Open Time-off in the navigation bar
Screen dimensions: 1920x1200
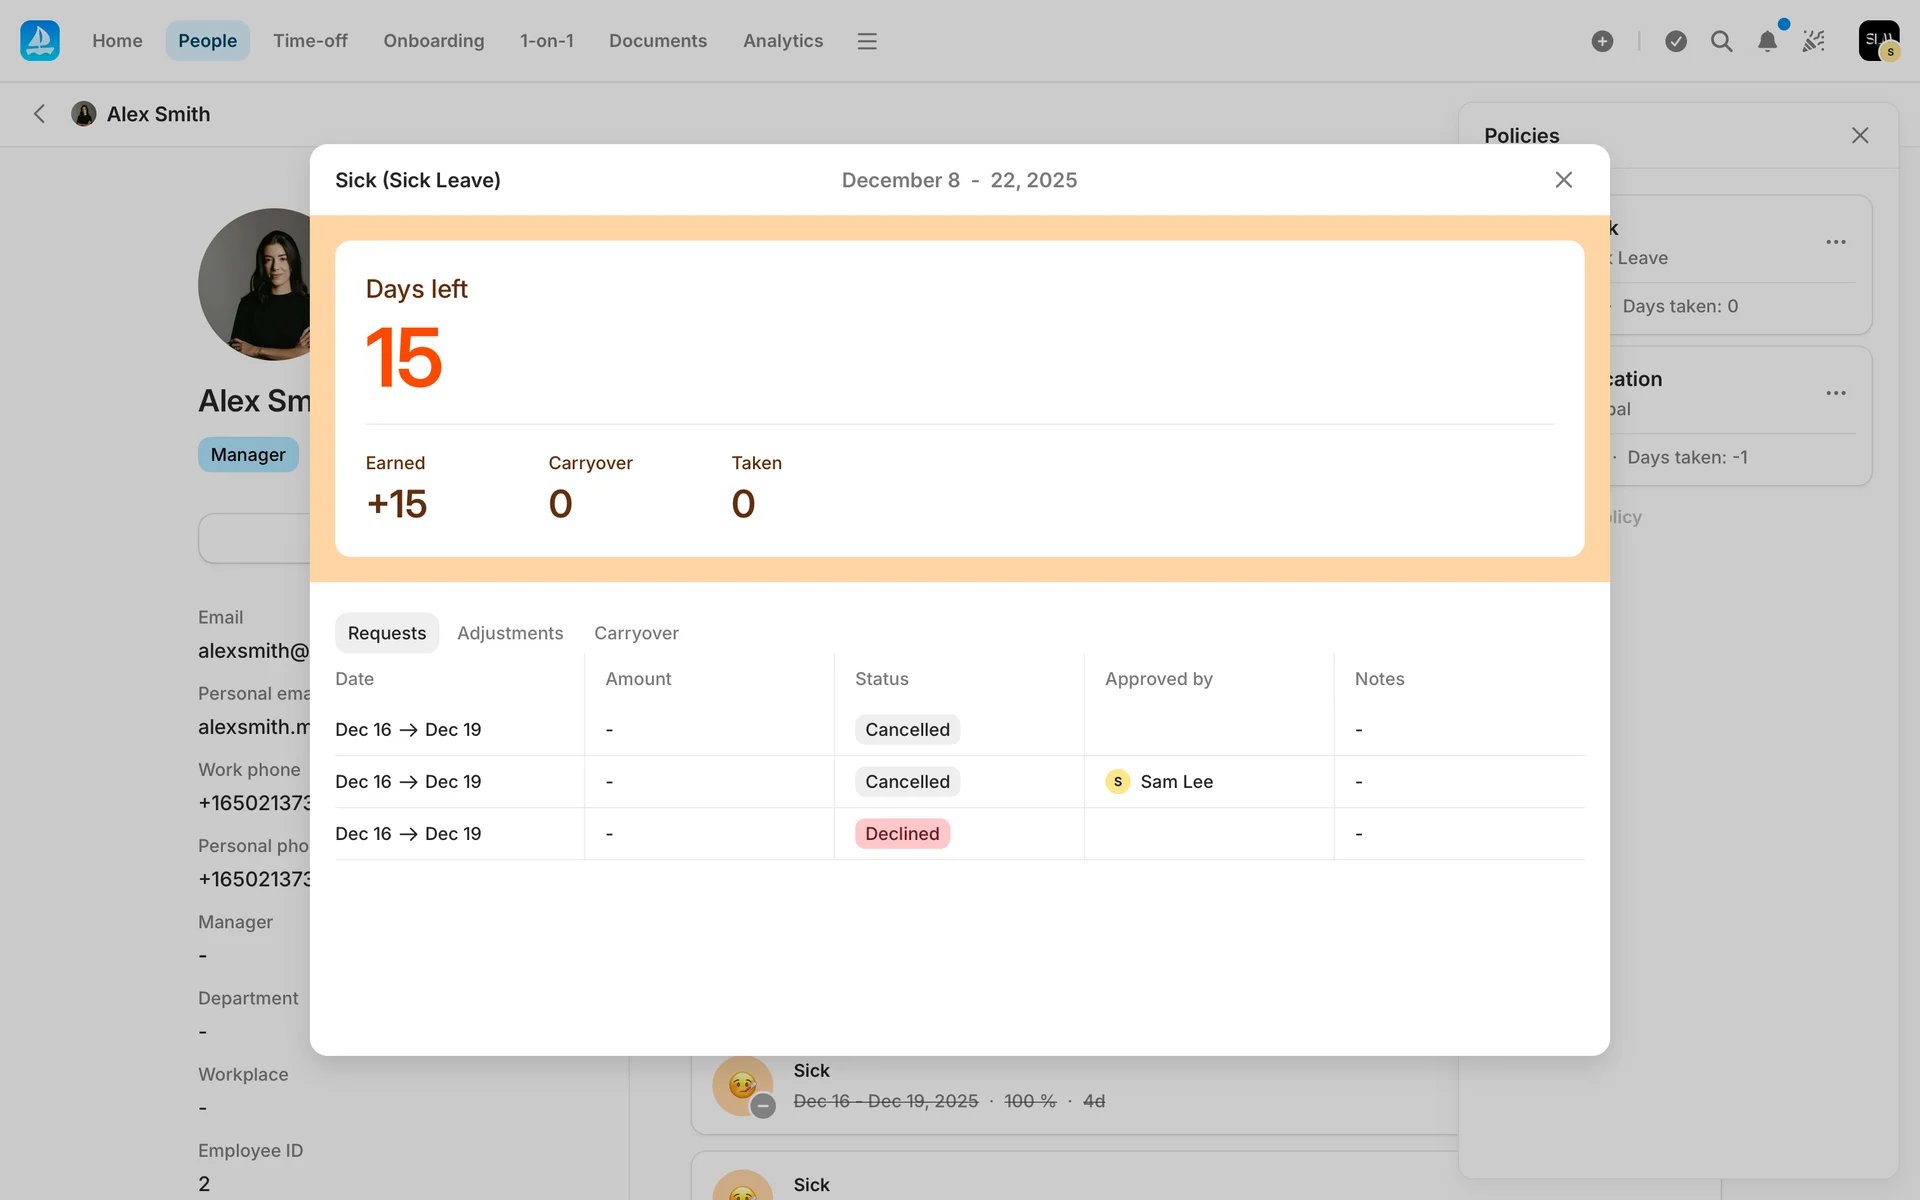click(x=310, y=41)
